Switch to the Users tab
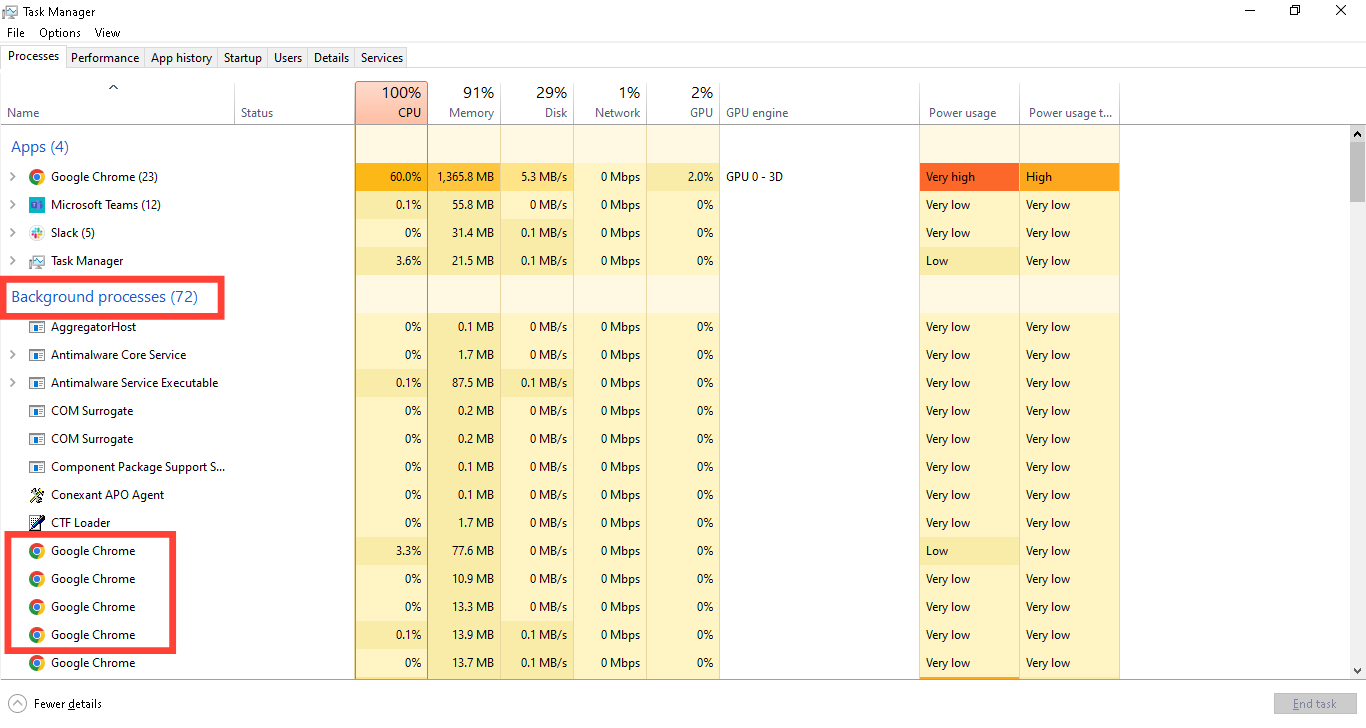The height and width of the screenshot is (728, 1366). 288,58
